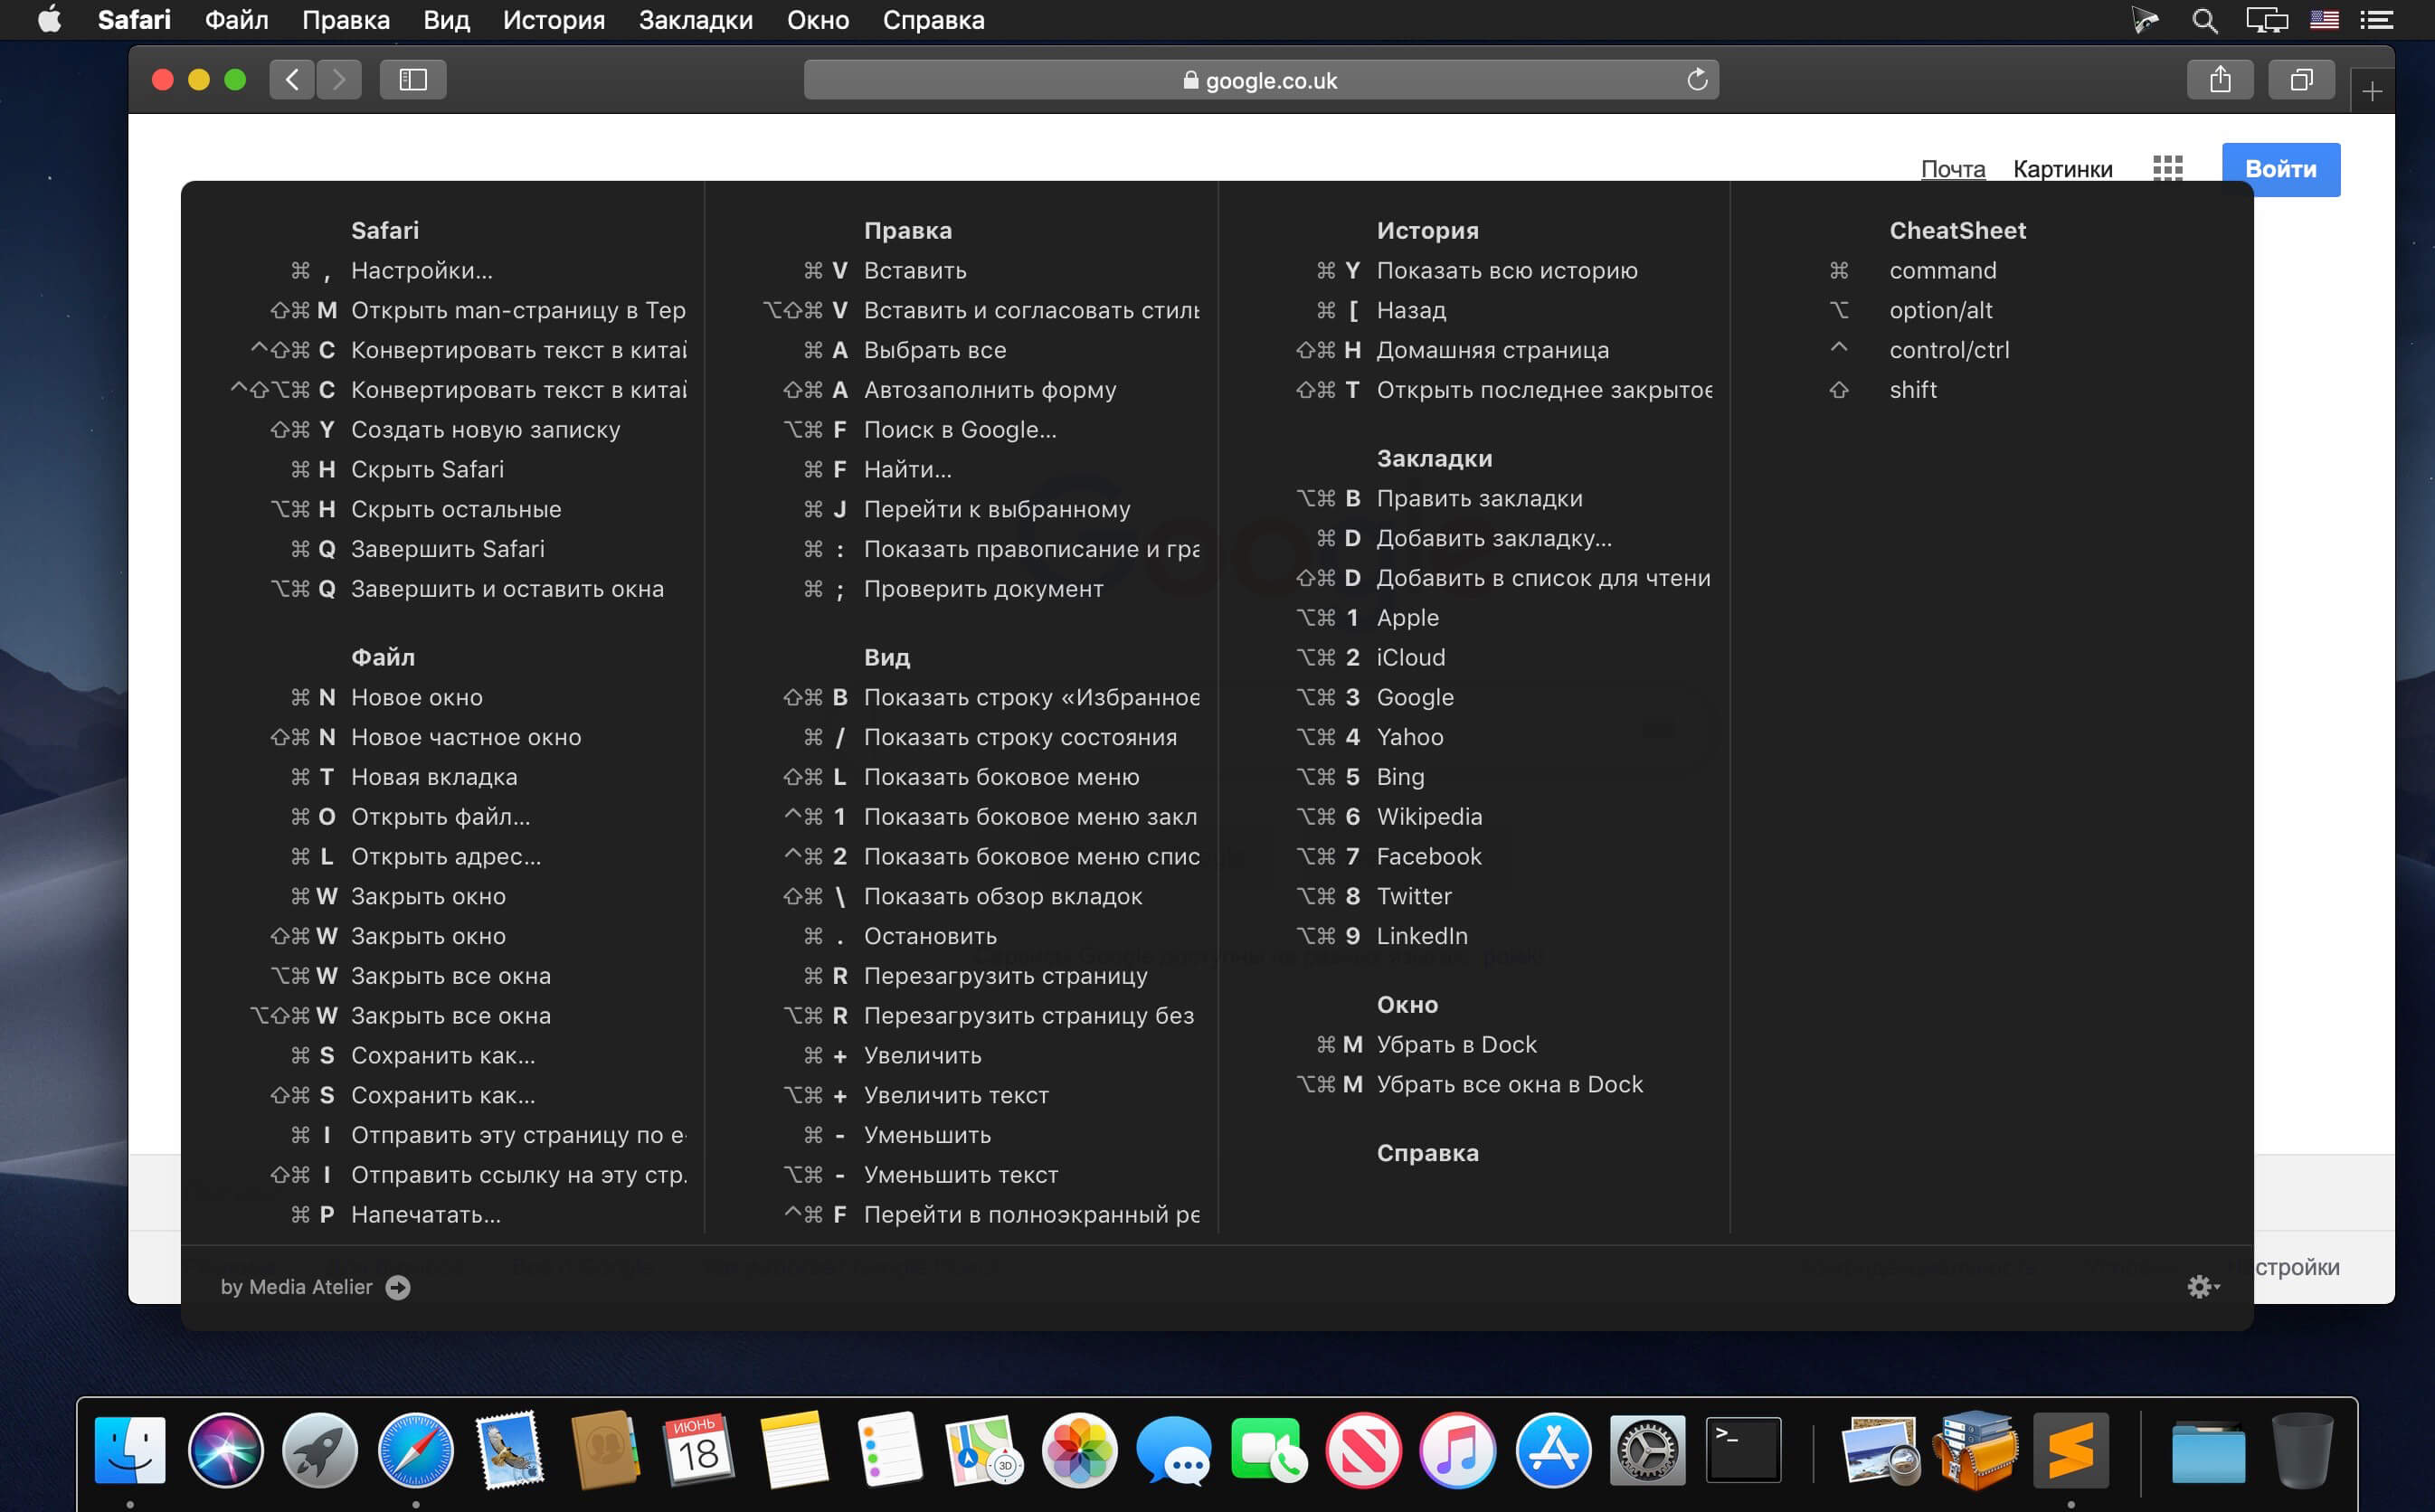The image size is (2435, 1512).
Task: Open Preview icon in the Dock
Action: click(1881, 1450)
